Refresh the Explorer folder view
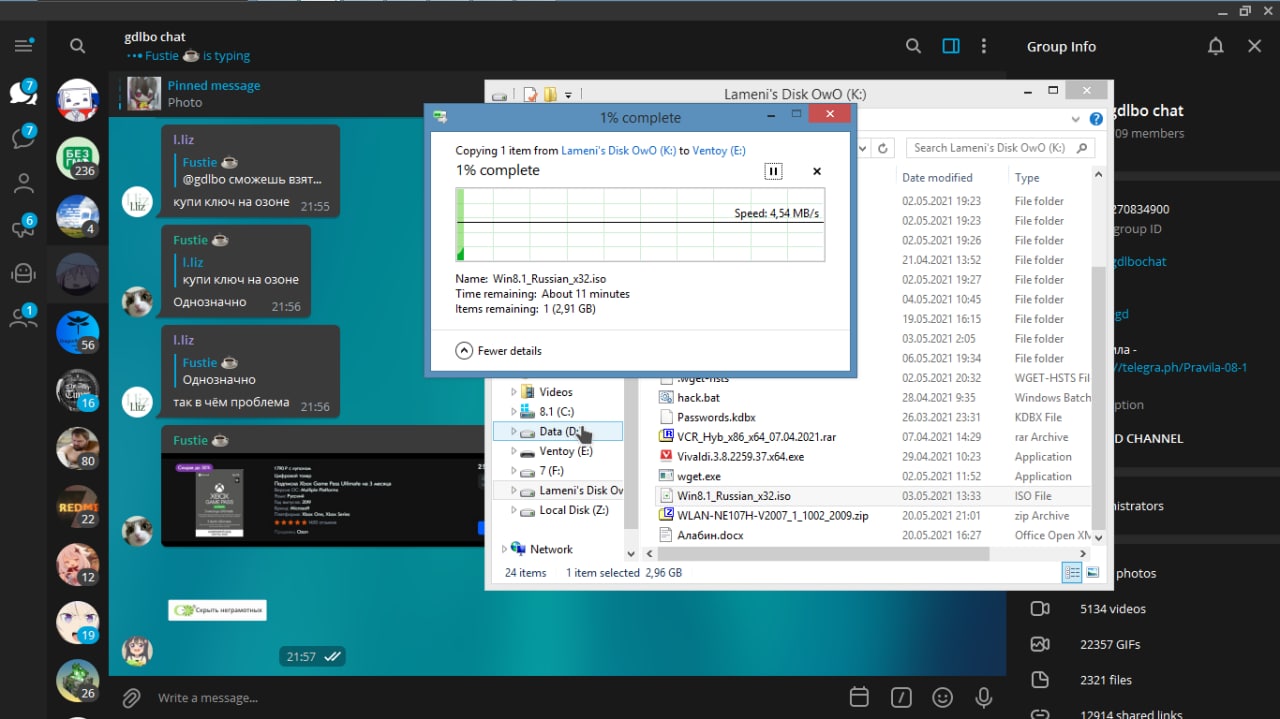This screenshot has width=1280, height=719. (883, 148)
